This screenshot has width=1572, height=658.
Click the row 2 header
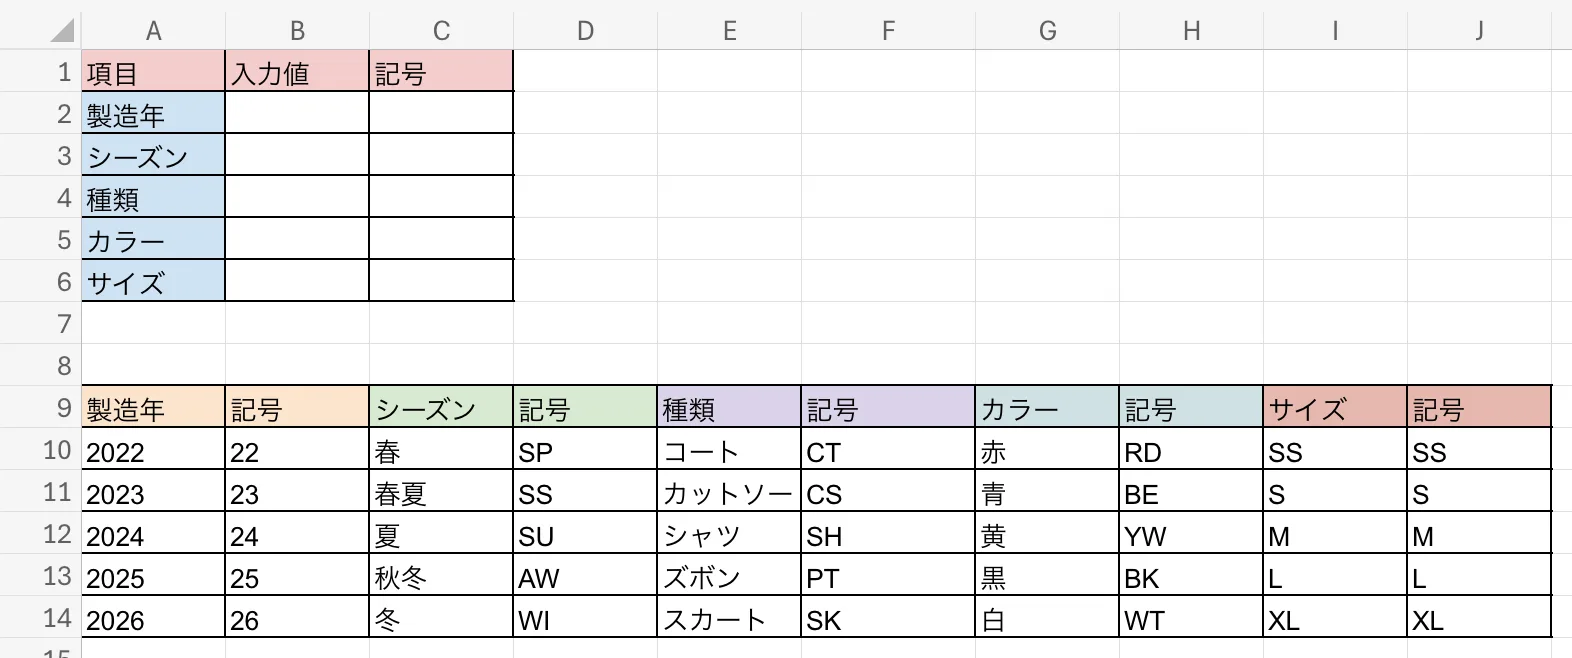coord(64,114)
